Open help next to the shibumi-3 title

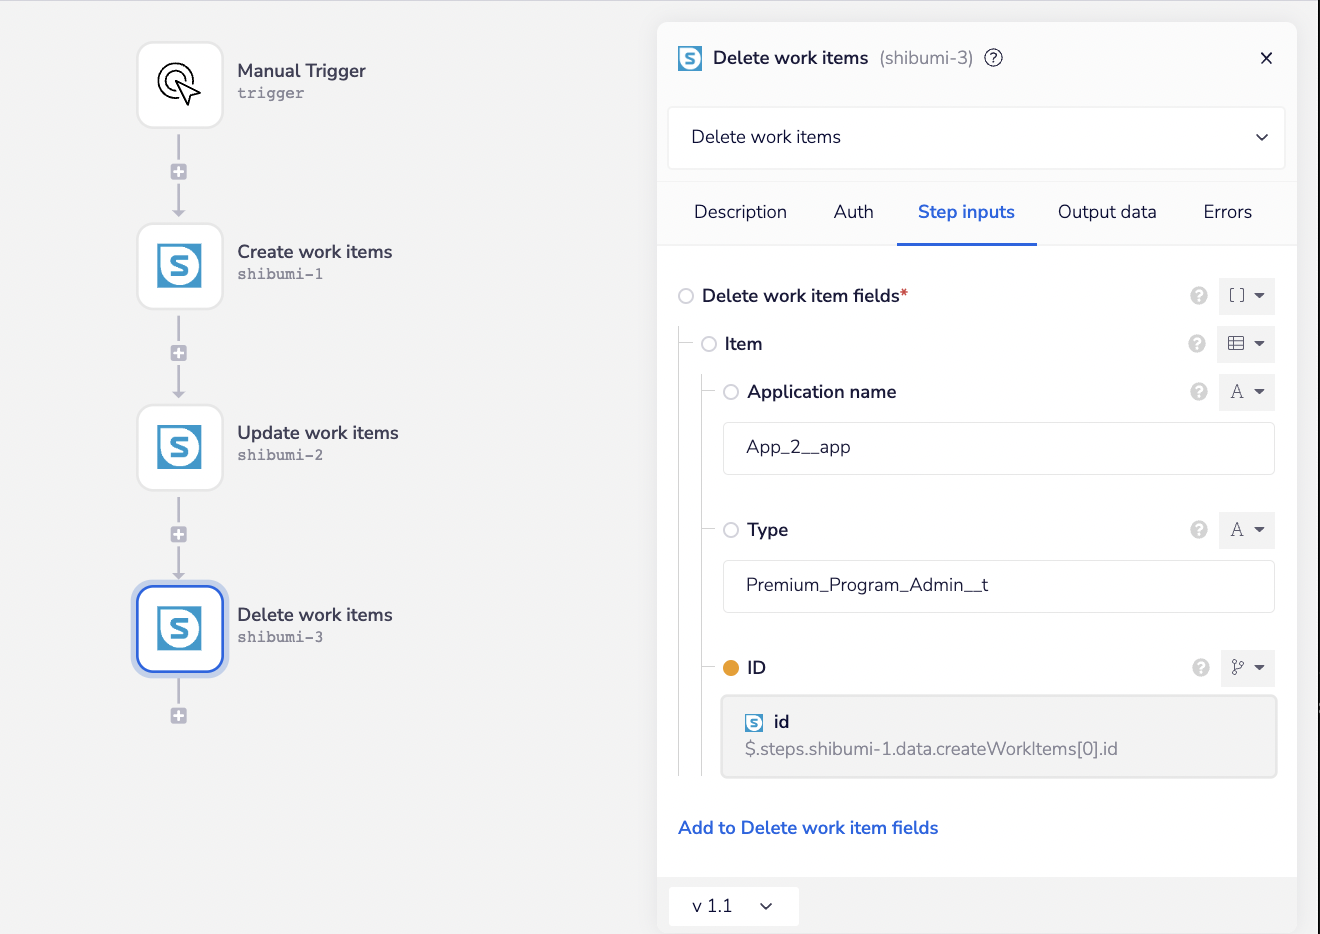(x=993, y=58)
